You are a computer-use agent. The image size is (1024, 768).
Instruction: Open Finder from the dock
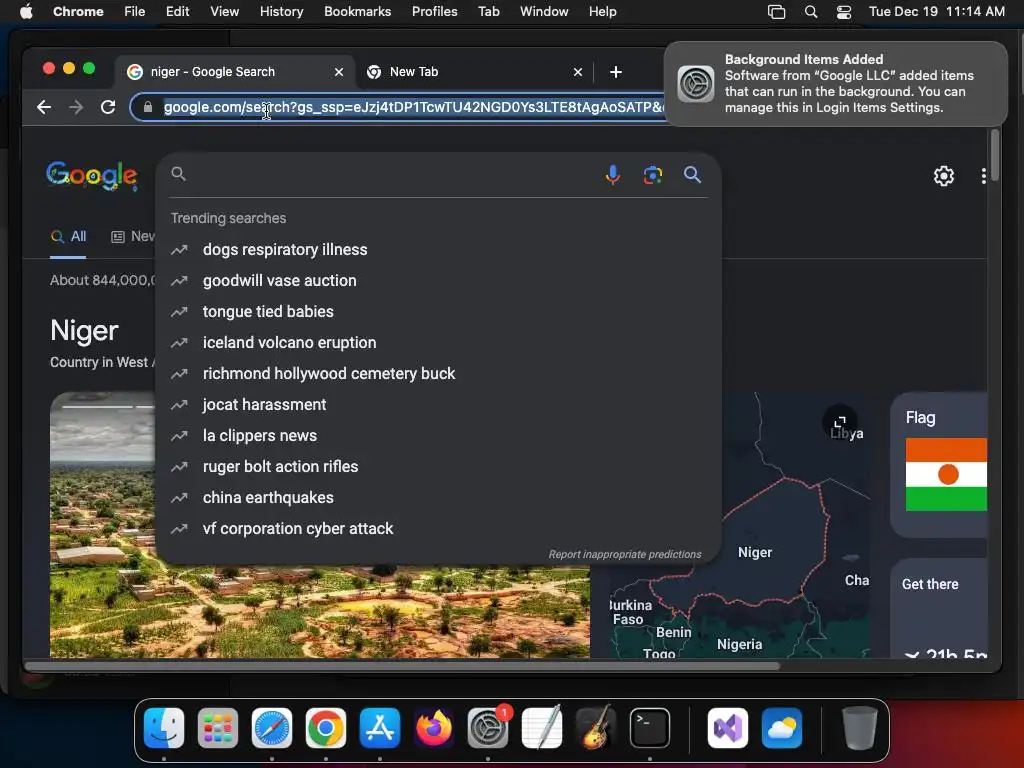[x=163, y=728]
